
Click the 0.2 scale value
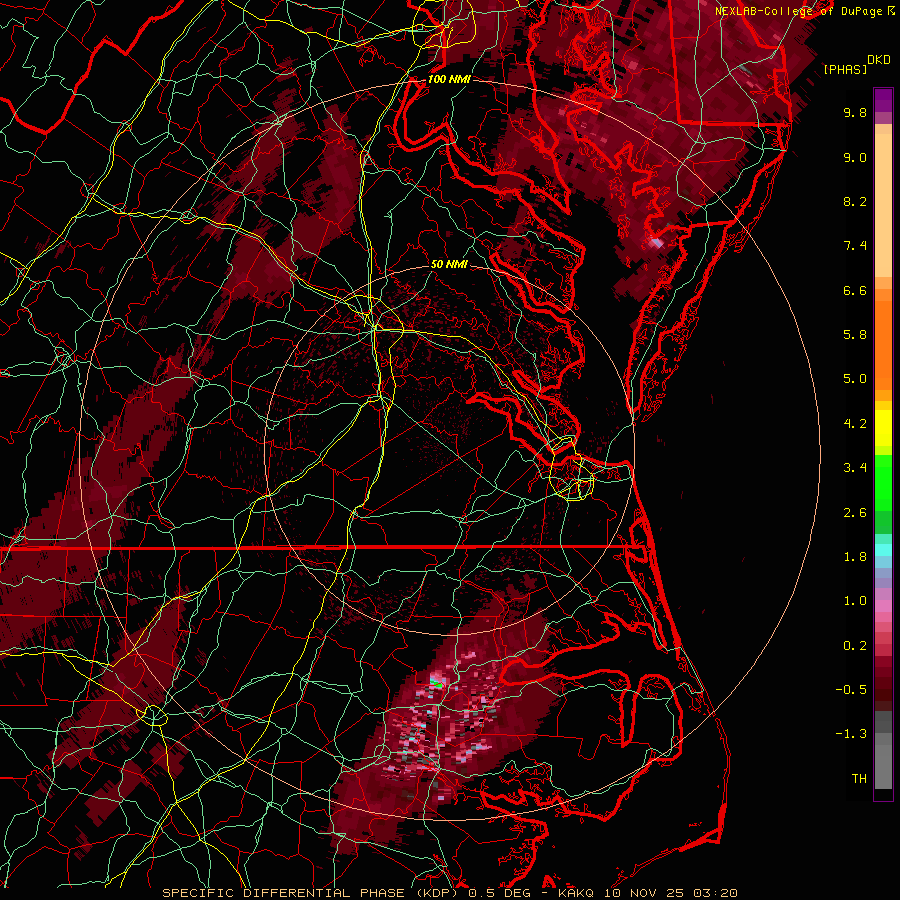[855, 646]
